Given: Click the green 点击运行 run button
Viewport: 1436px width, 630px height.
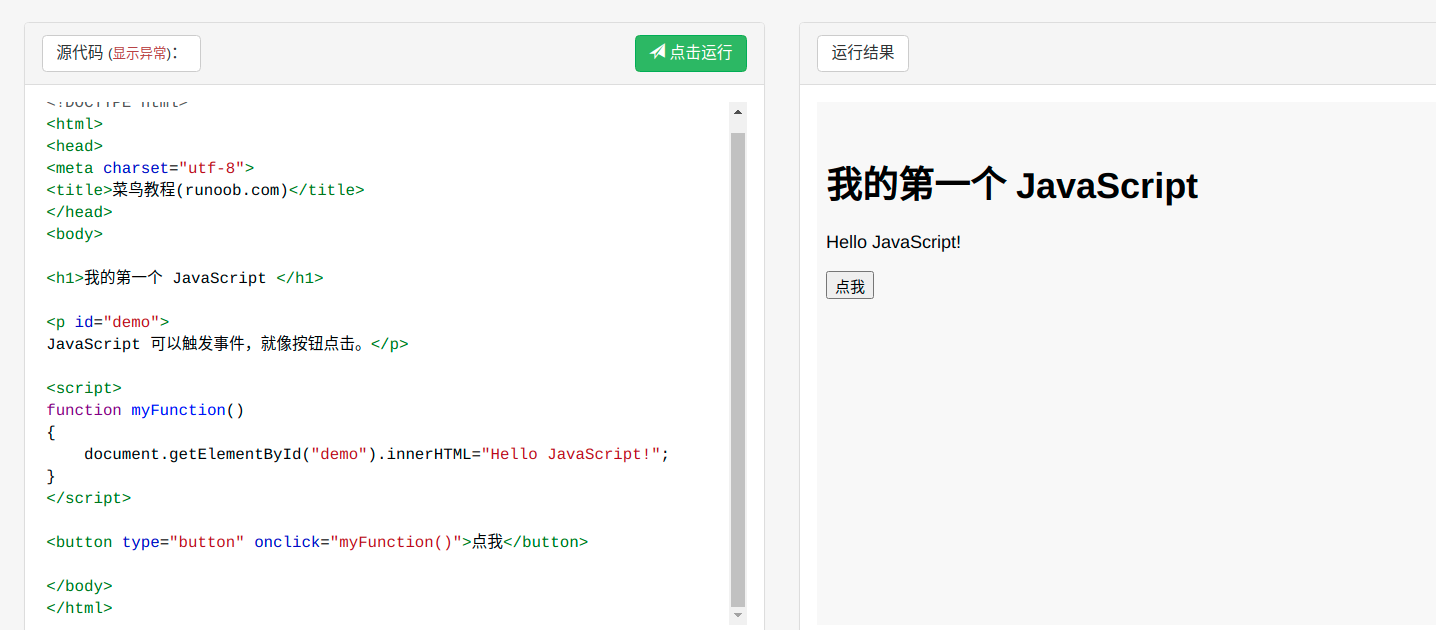Looking at the screenshot, I should (x=690, y=53).
